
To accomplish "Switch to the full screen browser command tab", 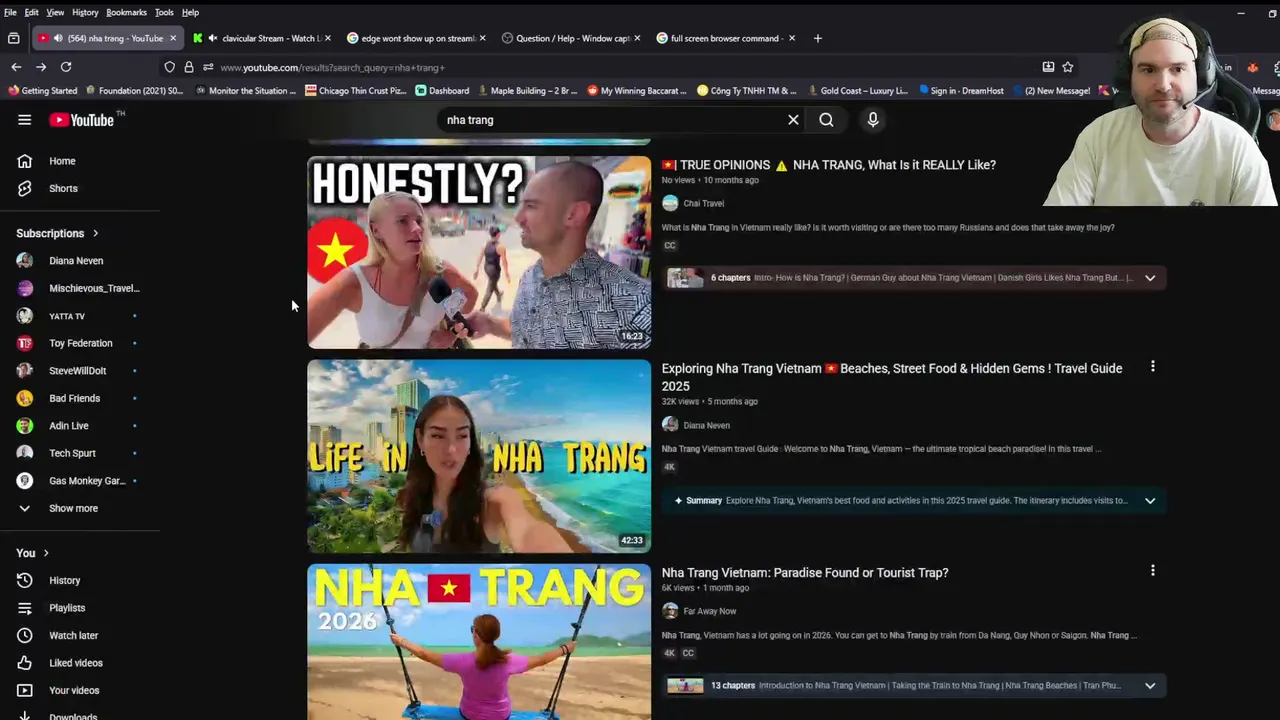I will pos(725,38).
